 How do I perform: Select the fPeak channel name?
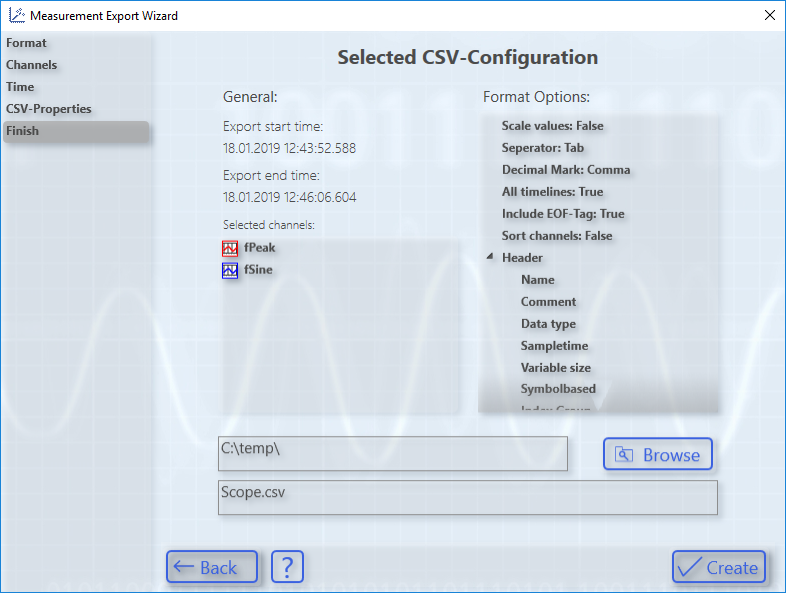[260, 248]
